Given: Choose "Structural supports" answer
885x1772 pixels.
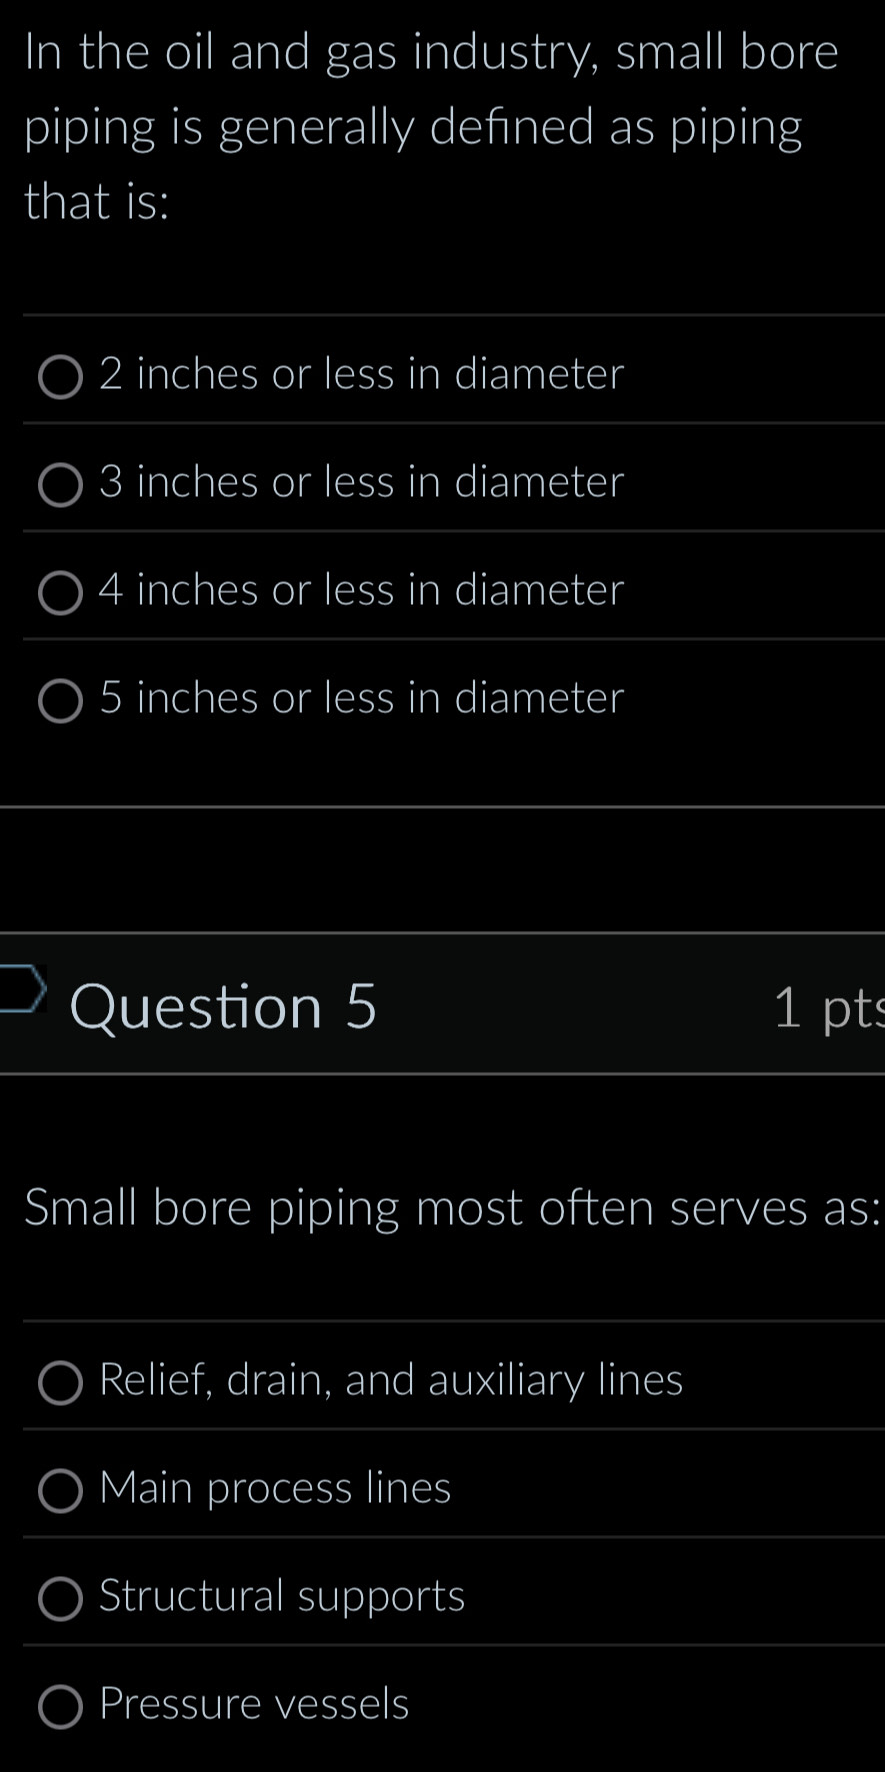Looking at the screenshot, I should point(281,1597).
